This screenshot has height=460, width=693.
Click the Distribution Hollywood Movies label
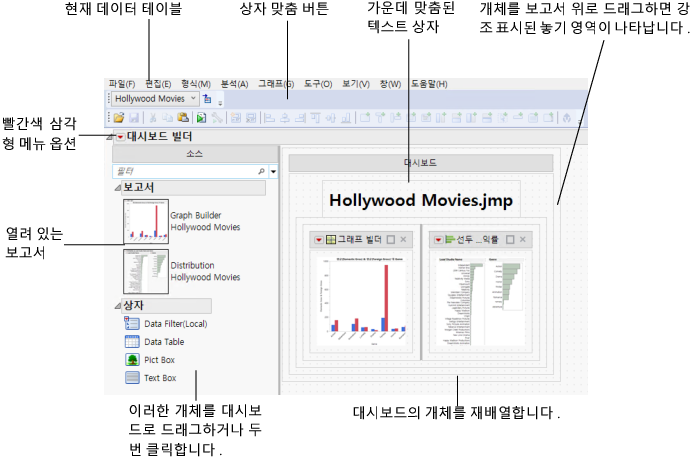205,271
